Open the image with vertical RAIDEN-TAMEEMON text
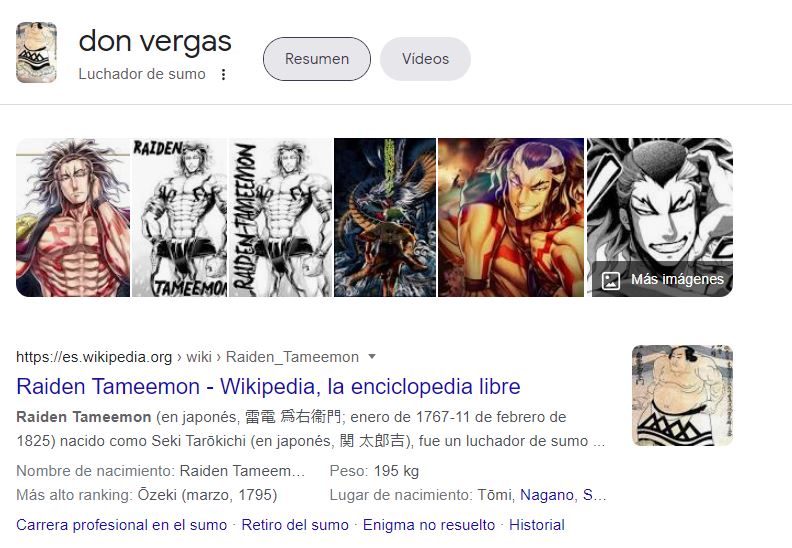 click(281, 217)
